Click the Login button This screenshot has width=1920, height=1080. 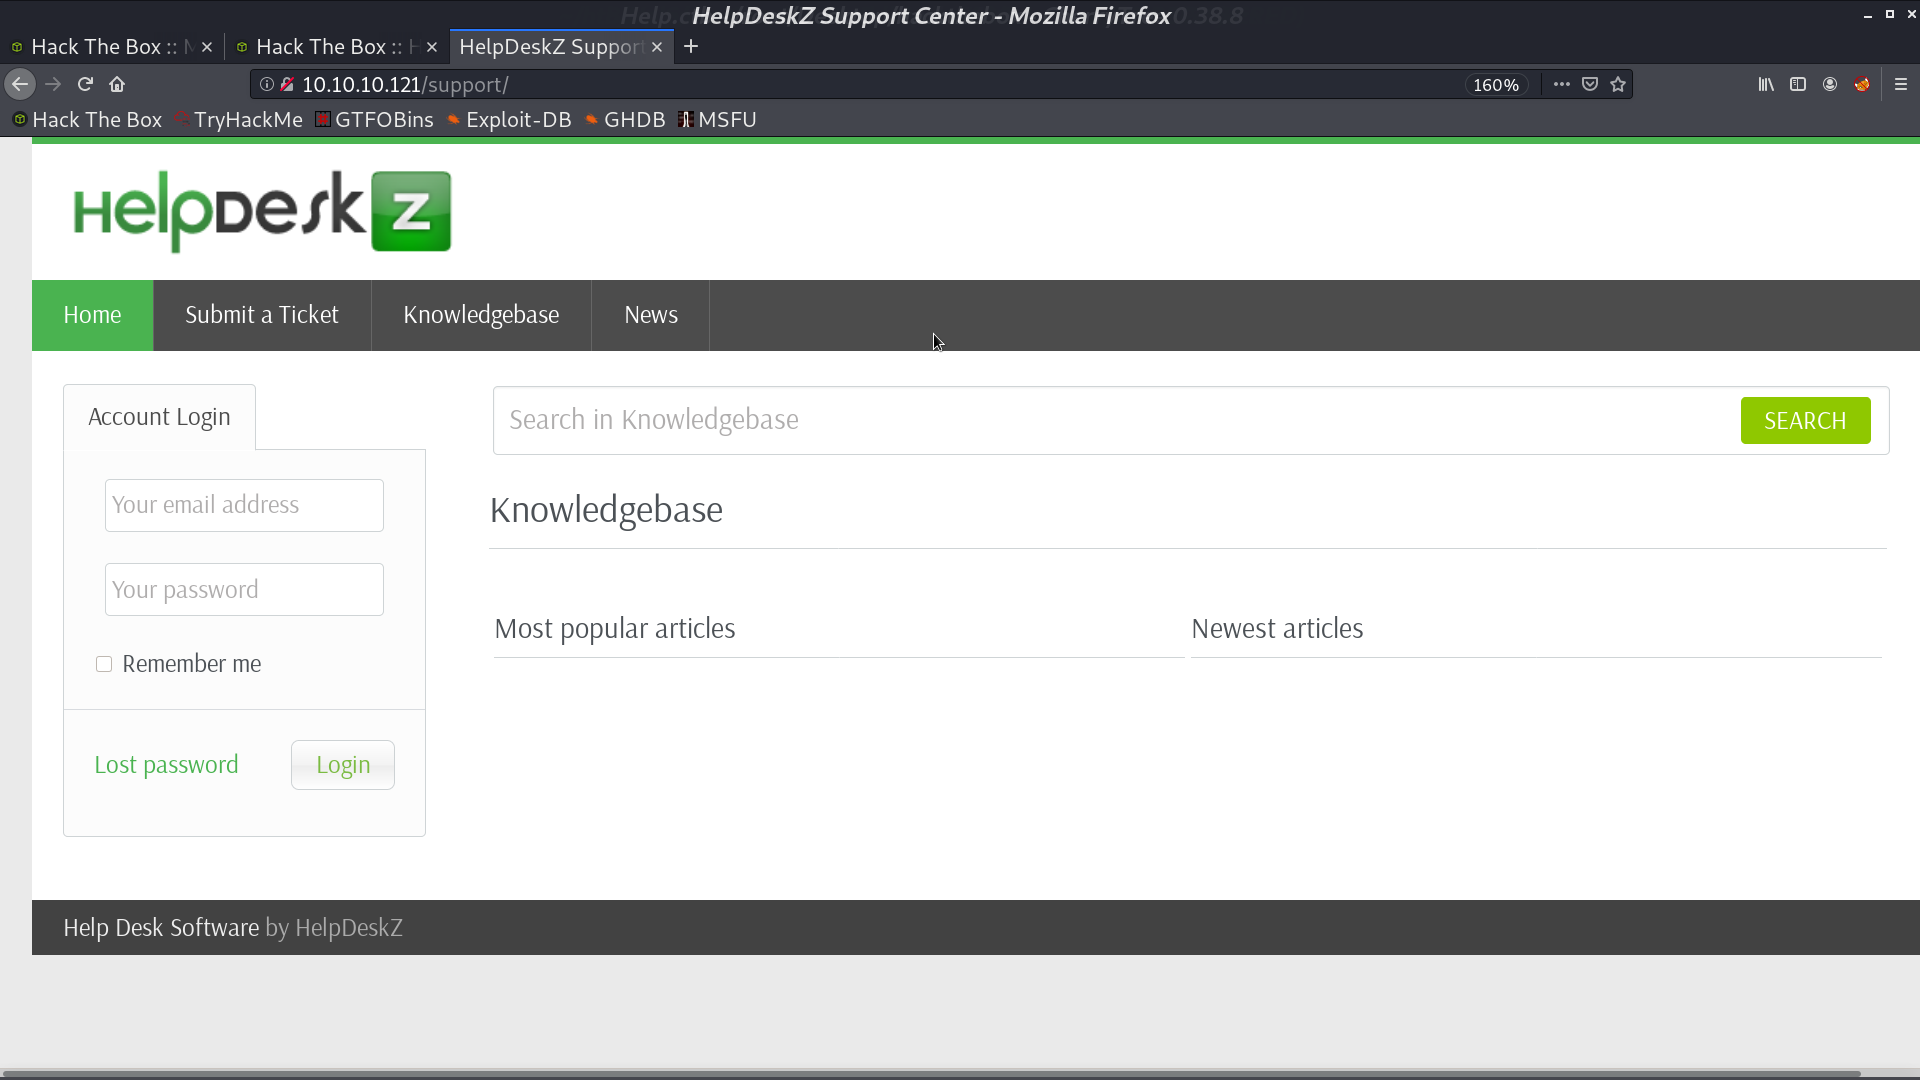tap(343, 765)
